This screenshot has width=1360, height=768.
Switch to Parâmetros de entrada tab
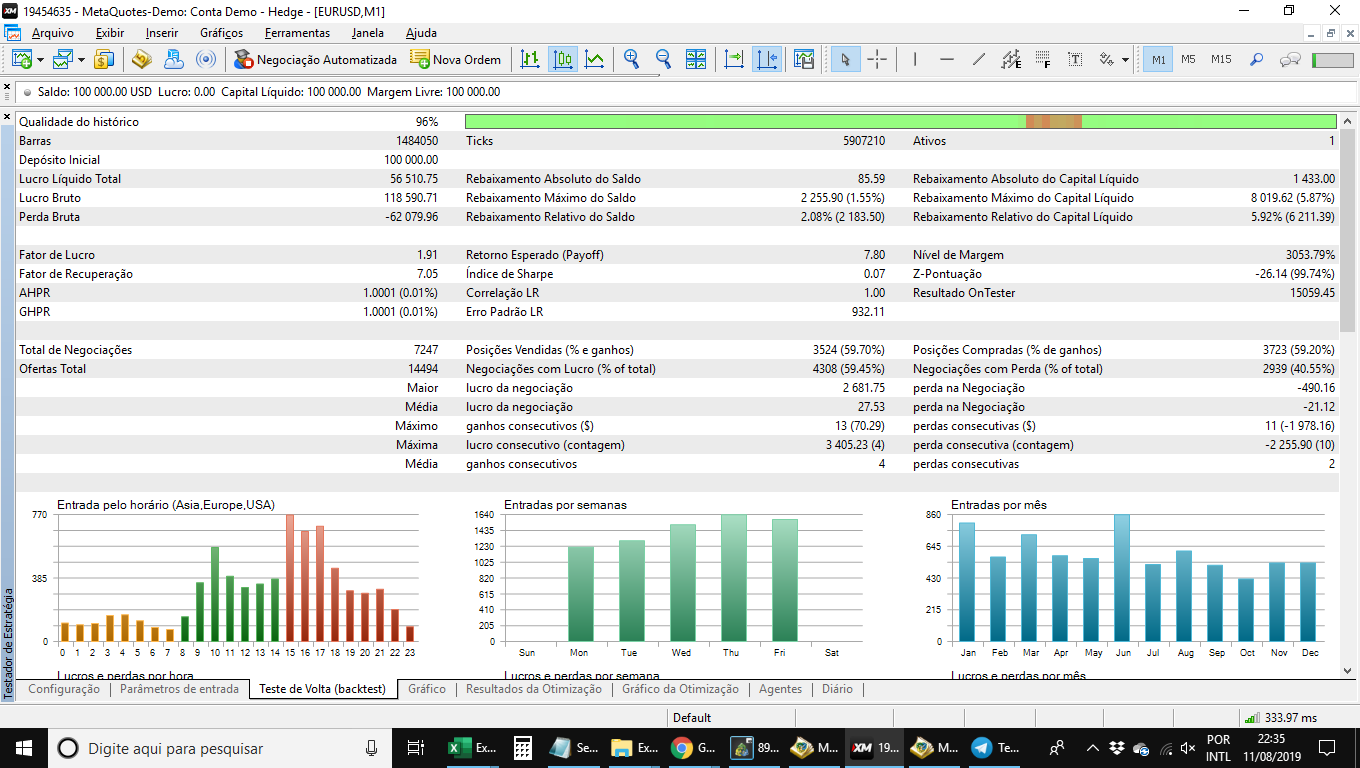tap(179, 689)
